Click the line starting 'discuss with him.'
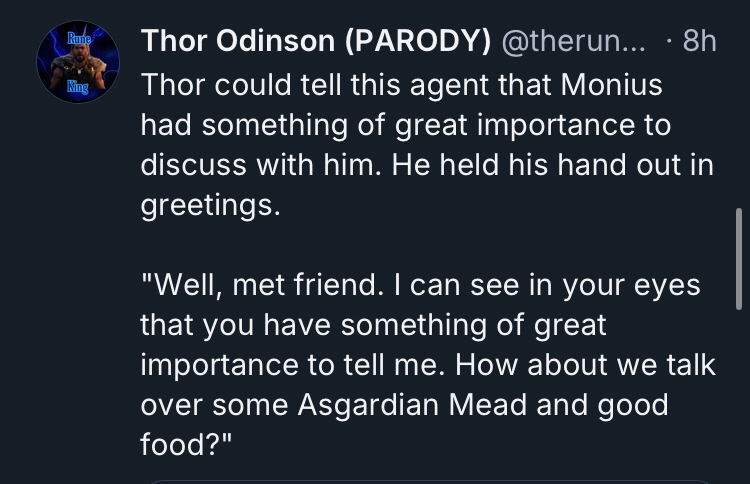 [427, 165]
